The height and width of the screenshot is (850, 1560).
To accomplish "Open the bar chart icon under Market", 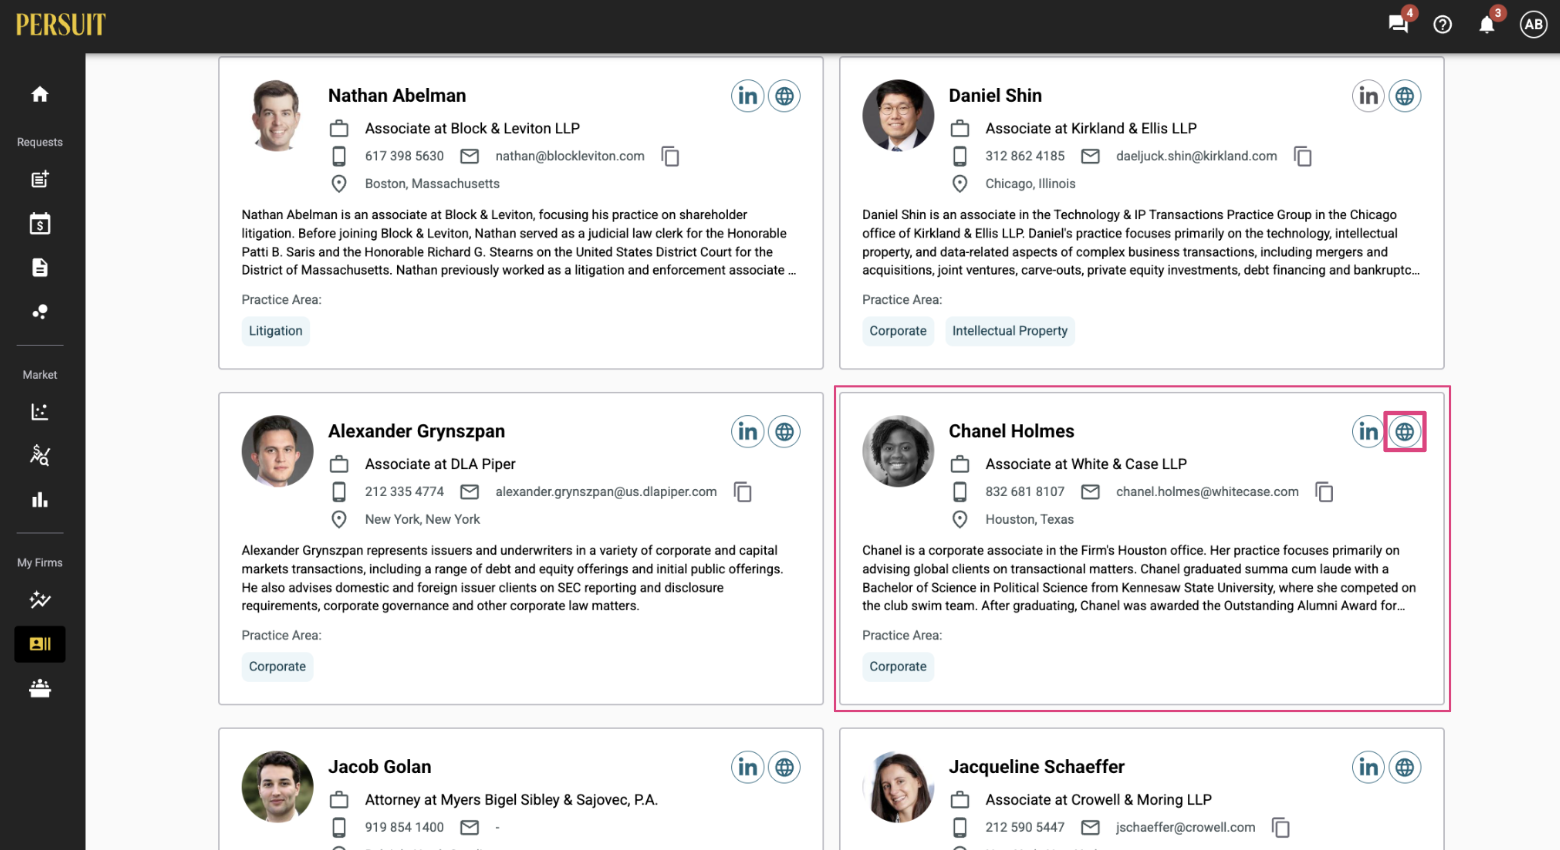I will (x=40, y=500).
